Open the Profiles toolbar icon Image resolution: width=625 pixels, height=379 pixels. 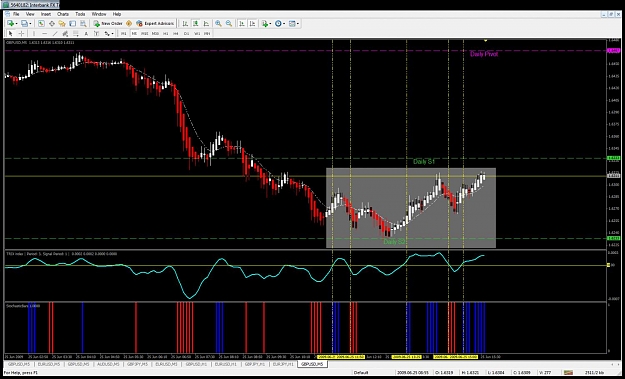pos(25,24)
